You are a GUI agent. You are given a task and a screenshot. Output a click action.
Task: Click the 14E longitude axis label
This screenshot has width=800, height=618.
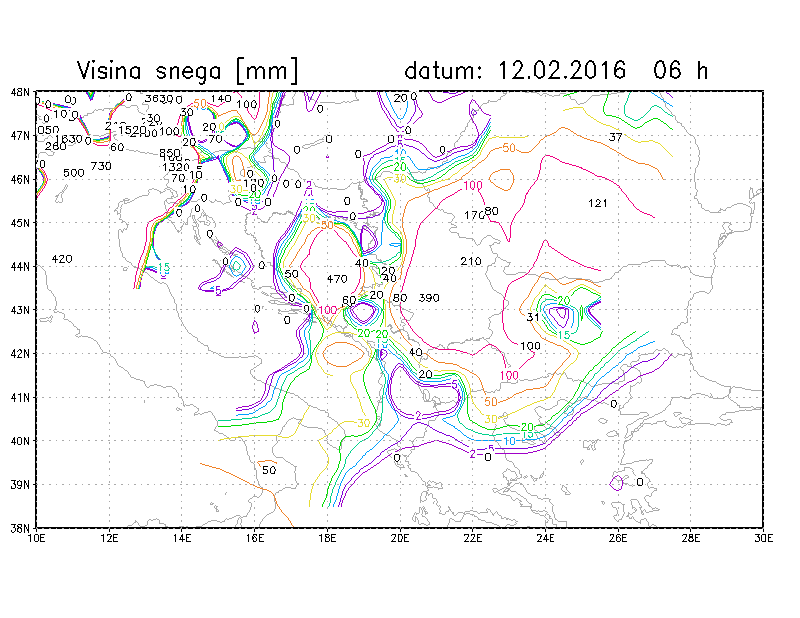pyautogui.click(x=182, y=538)
